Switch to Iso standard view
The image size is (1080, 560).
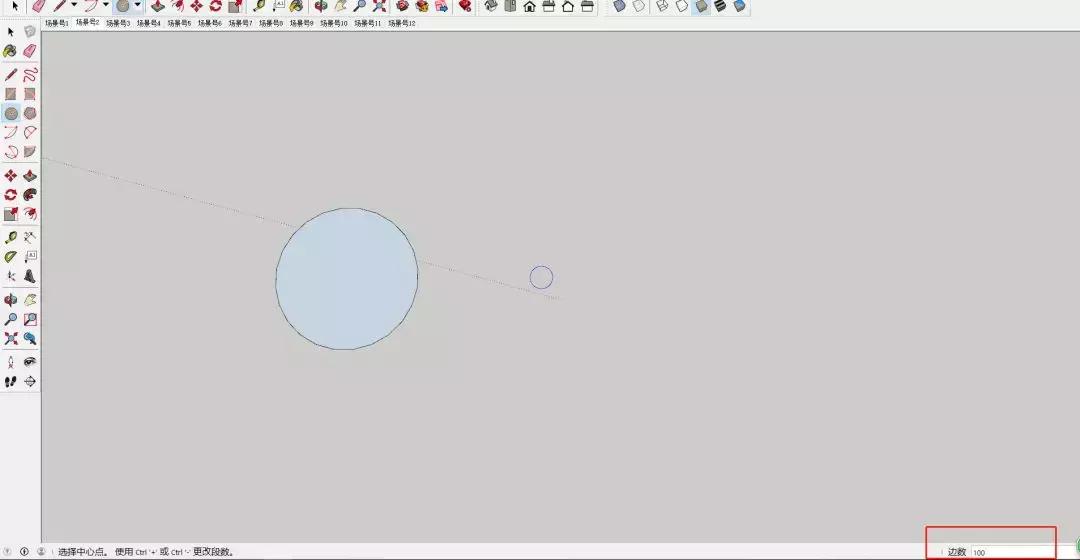coord(490,6)
